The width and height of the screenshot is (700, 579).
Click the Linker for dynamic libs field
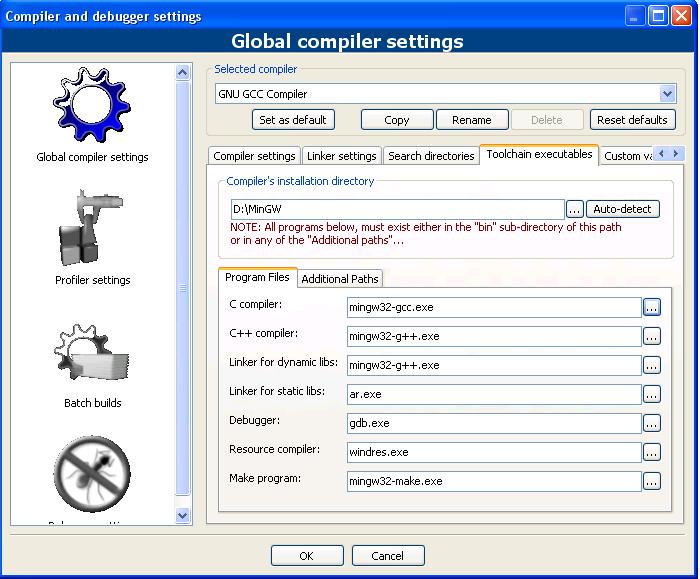click(494, 365)
